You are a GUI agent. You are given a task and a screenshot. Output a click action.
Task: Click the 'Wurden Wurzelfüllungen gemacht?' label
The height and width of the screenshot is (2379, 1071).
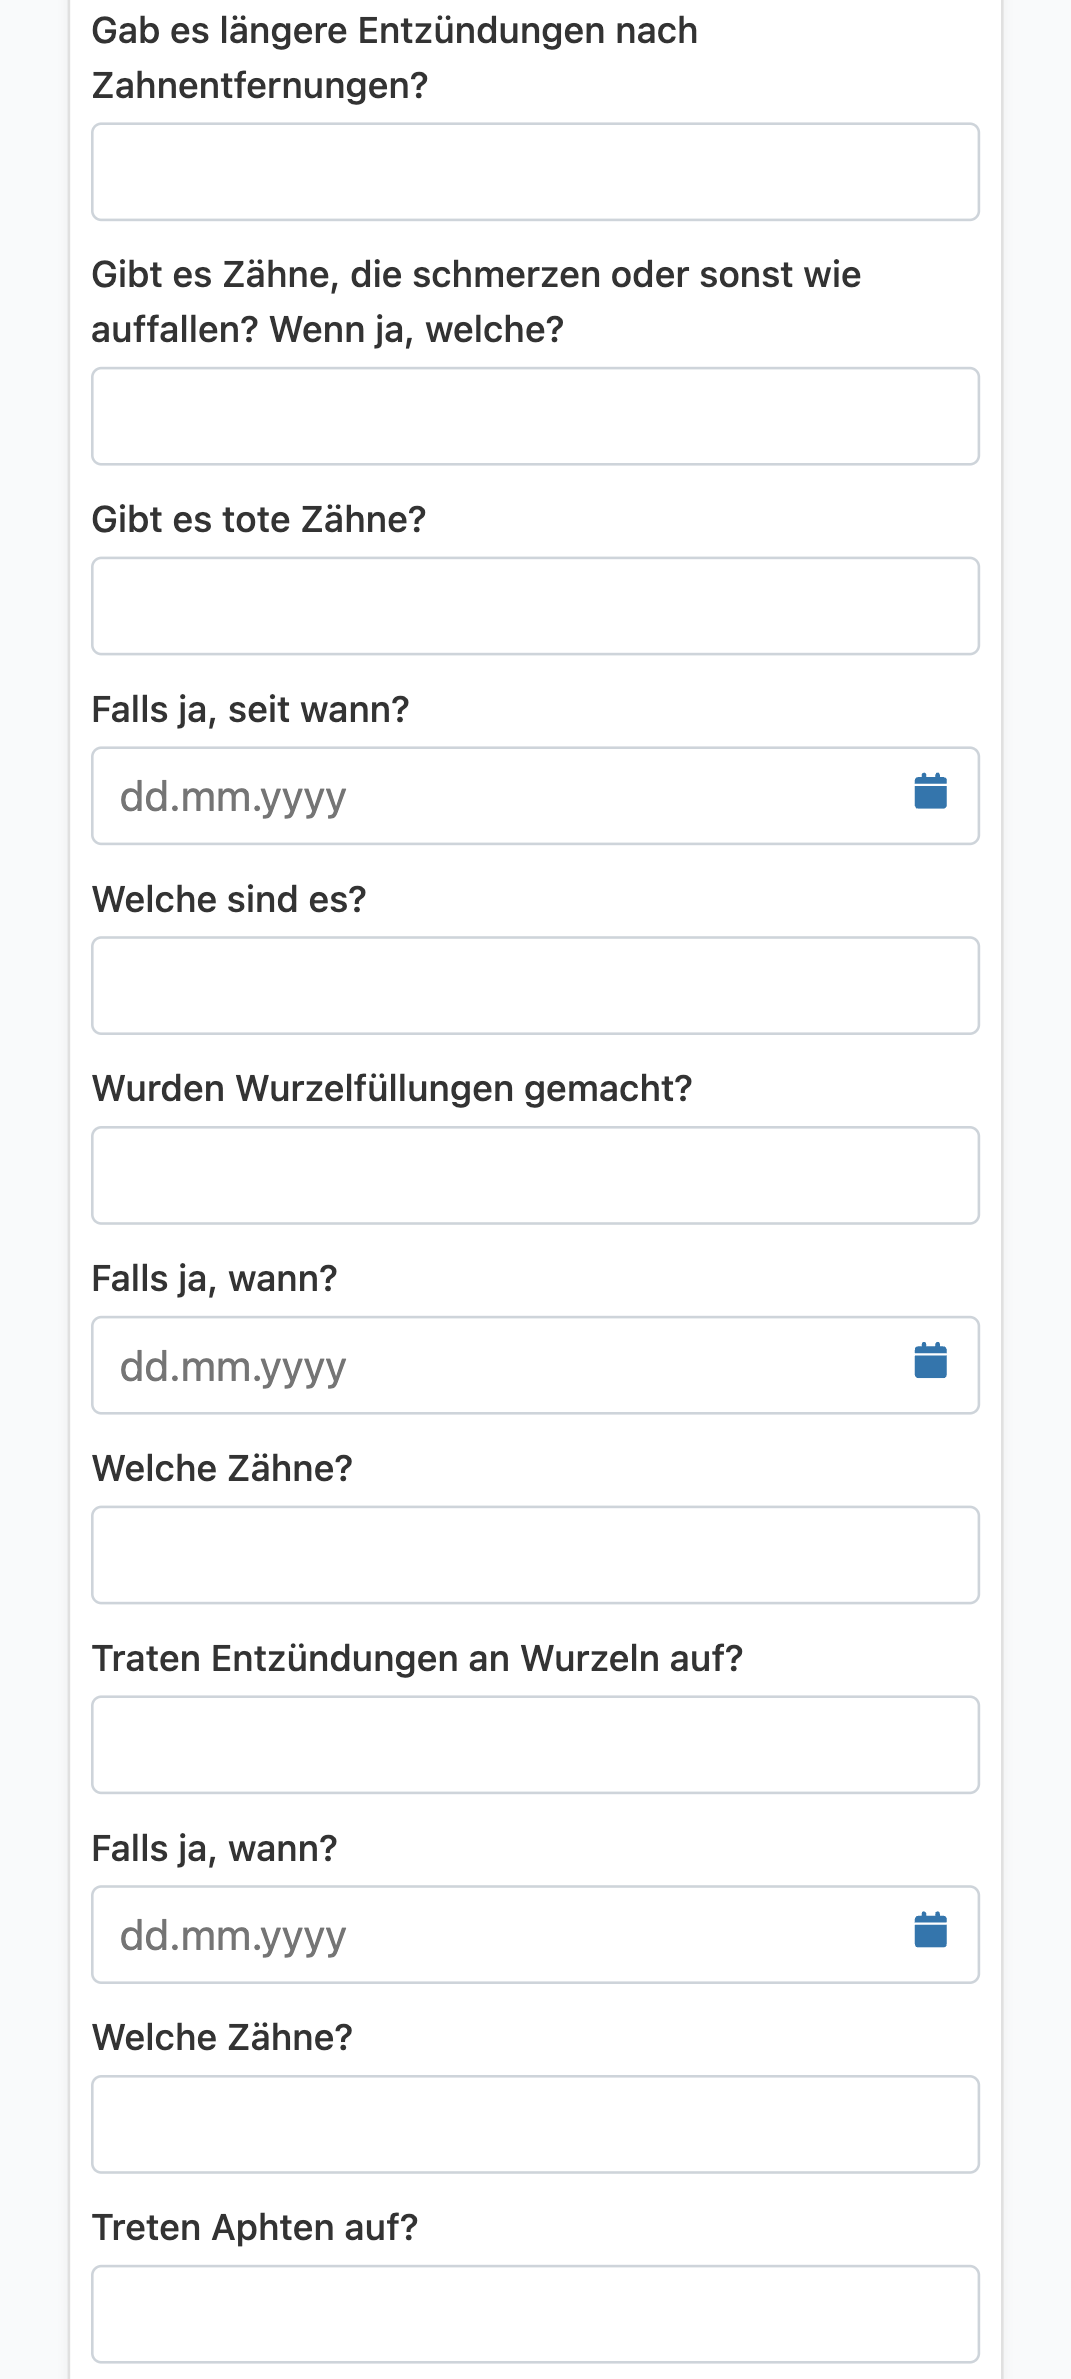[x=392, y=1089]
